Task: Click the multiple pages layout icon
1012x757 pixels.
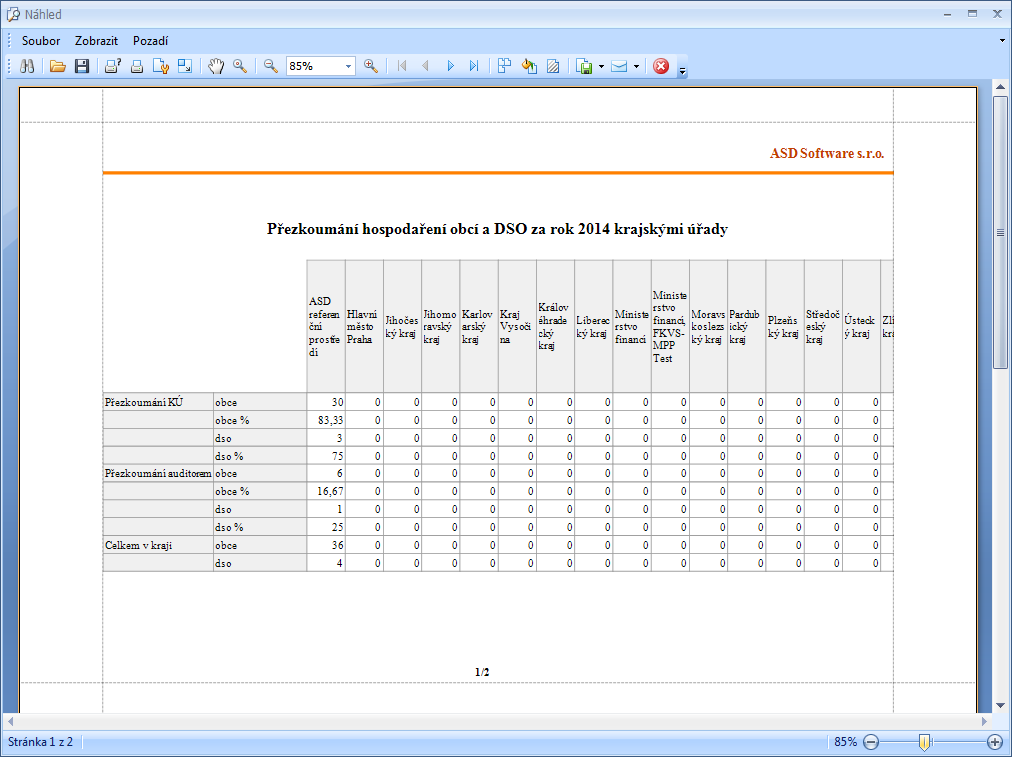Action: [x=505, y=66]
